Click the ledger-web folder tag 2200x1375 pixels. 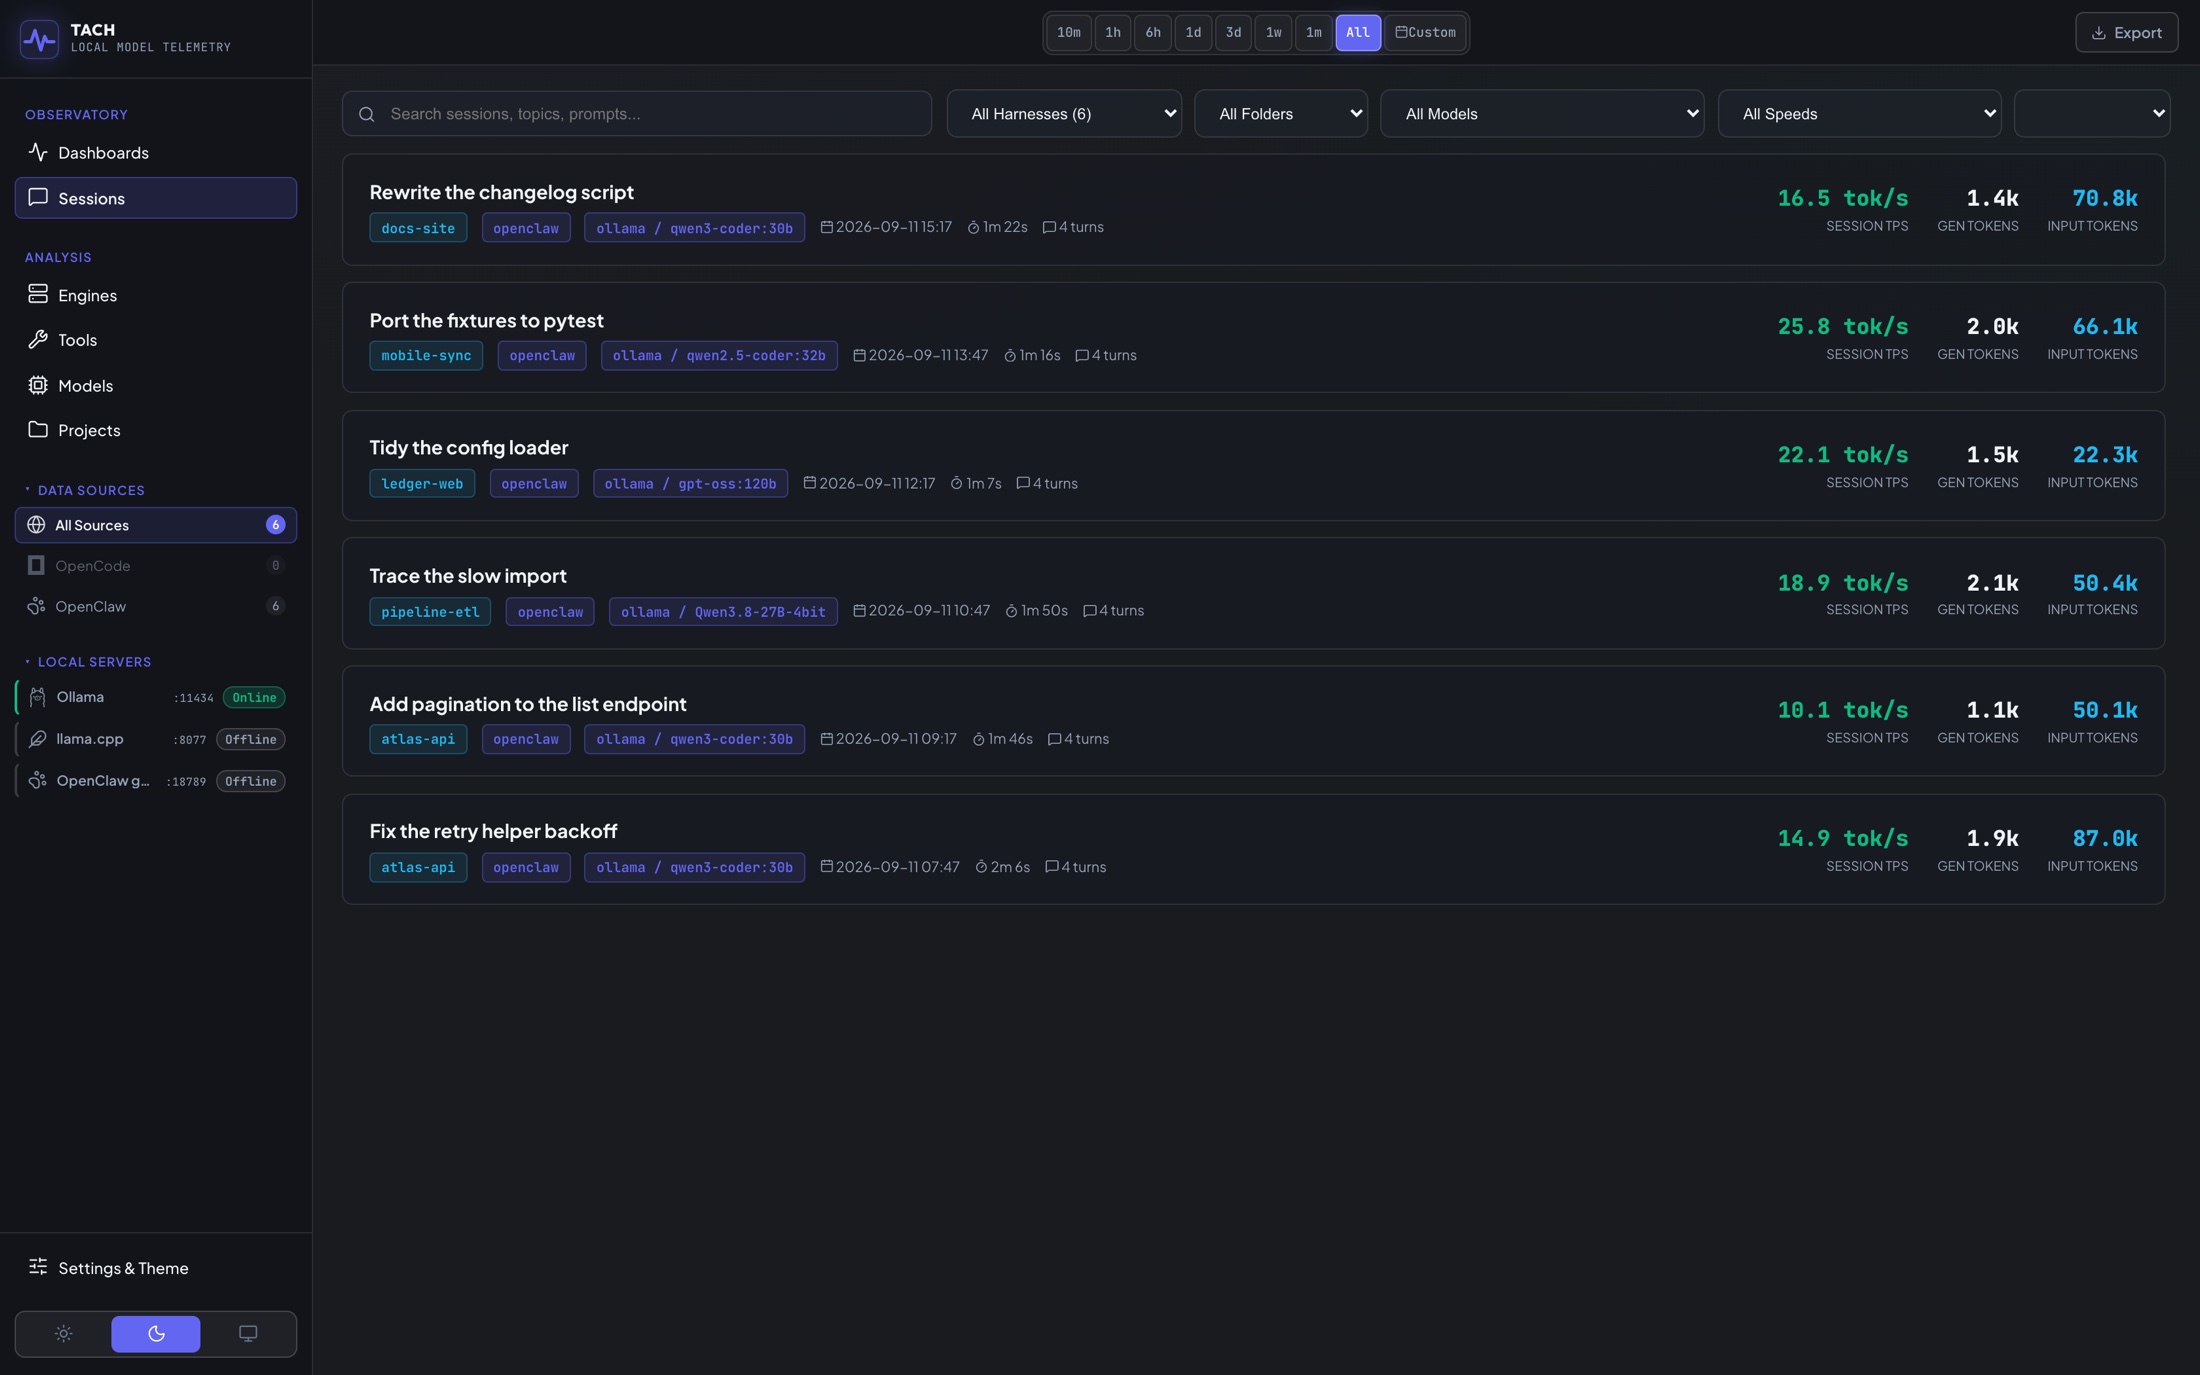click(x=422, y=484)
